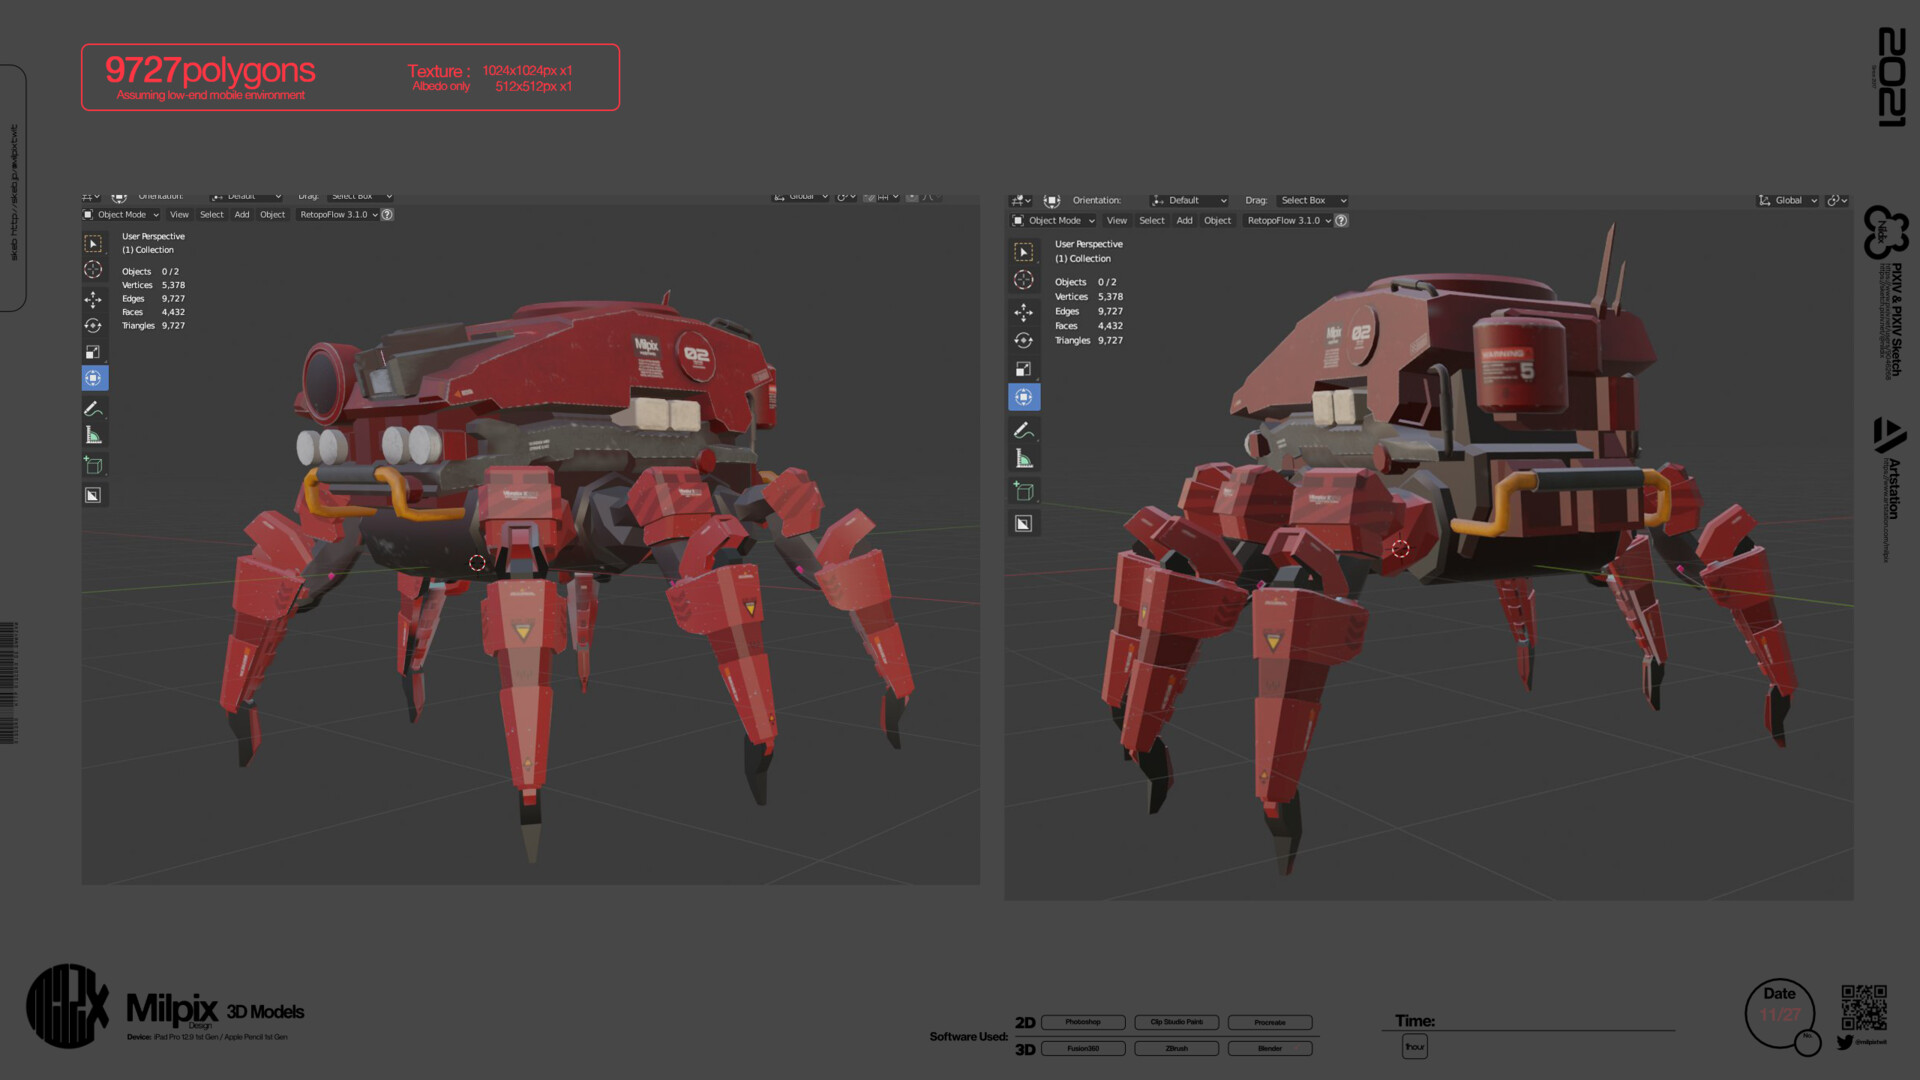Select the 3D Cursor tool

tap(95, 270)
